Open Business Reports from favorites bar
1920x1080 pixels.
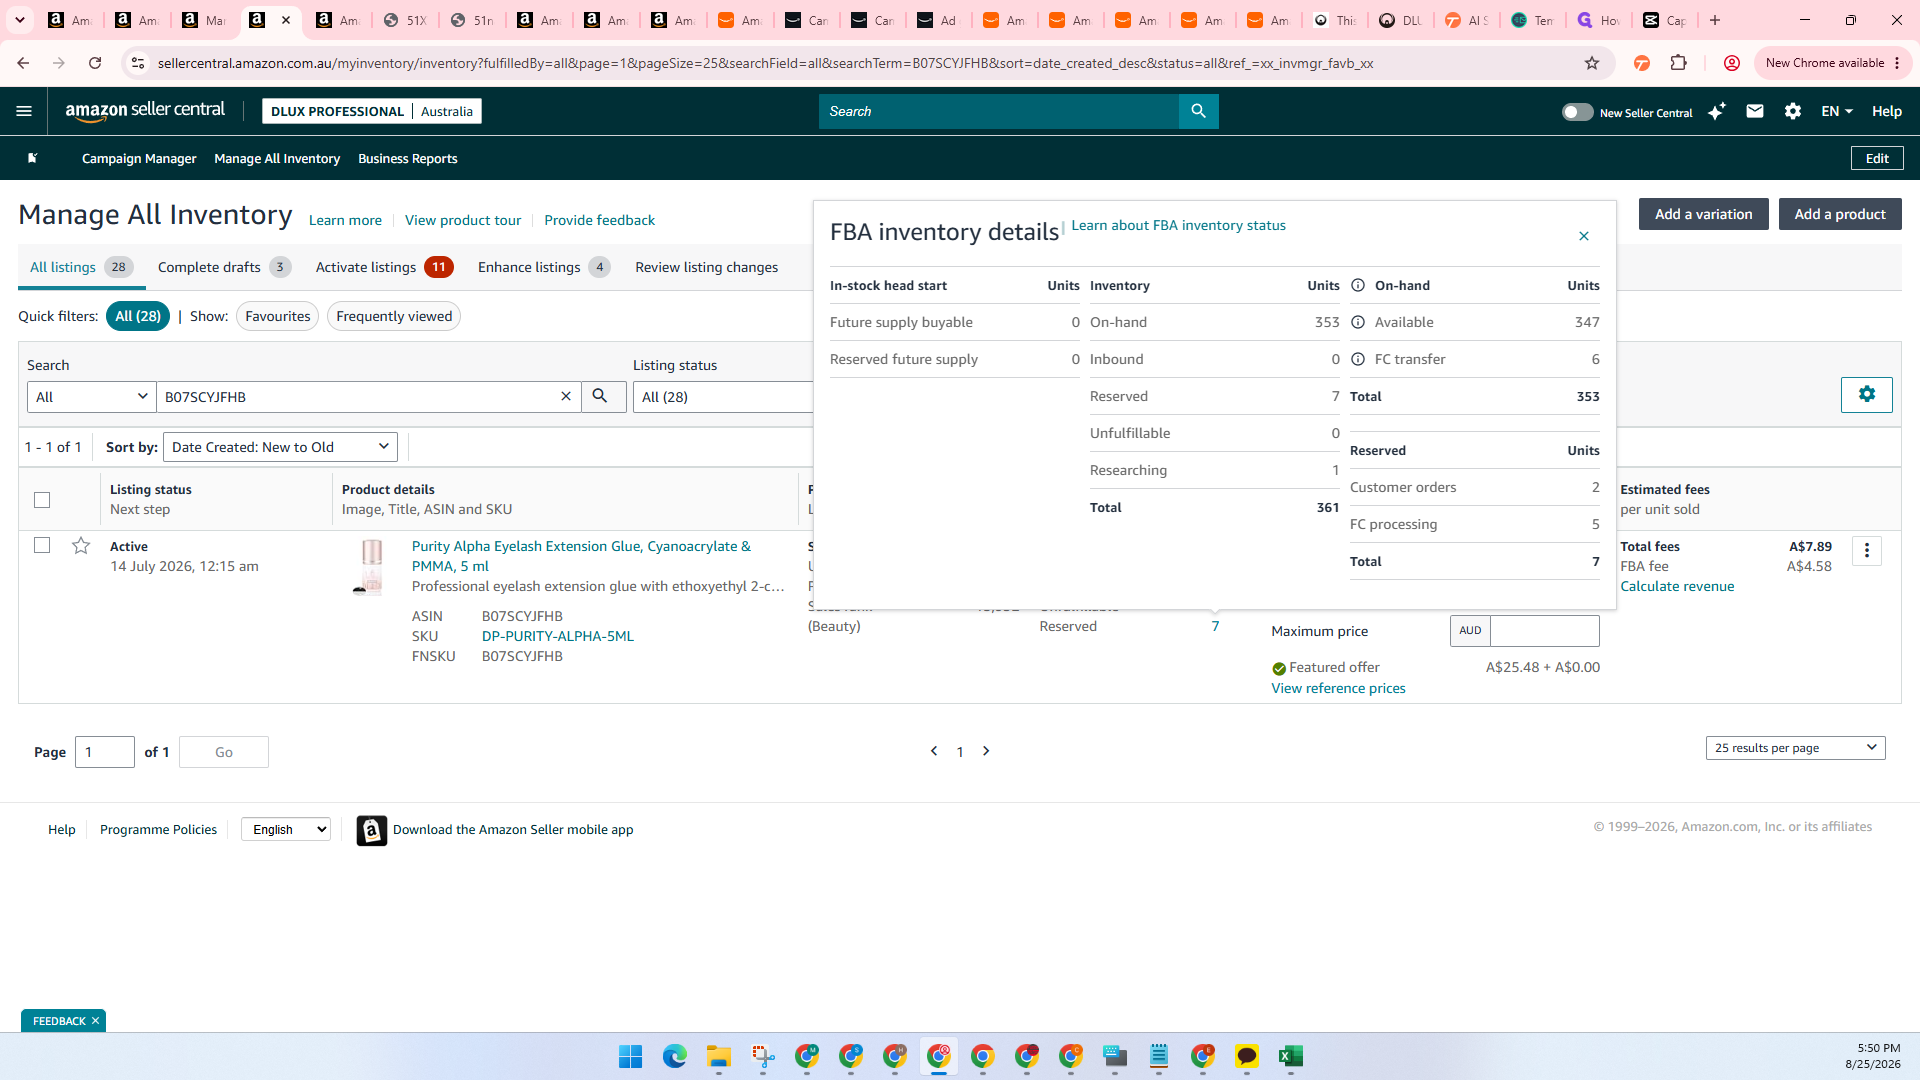pos(408,158)
